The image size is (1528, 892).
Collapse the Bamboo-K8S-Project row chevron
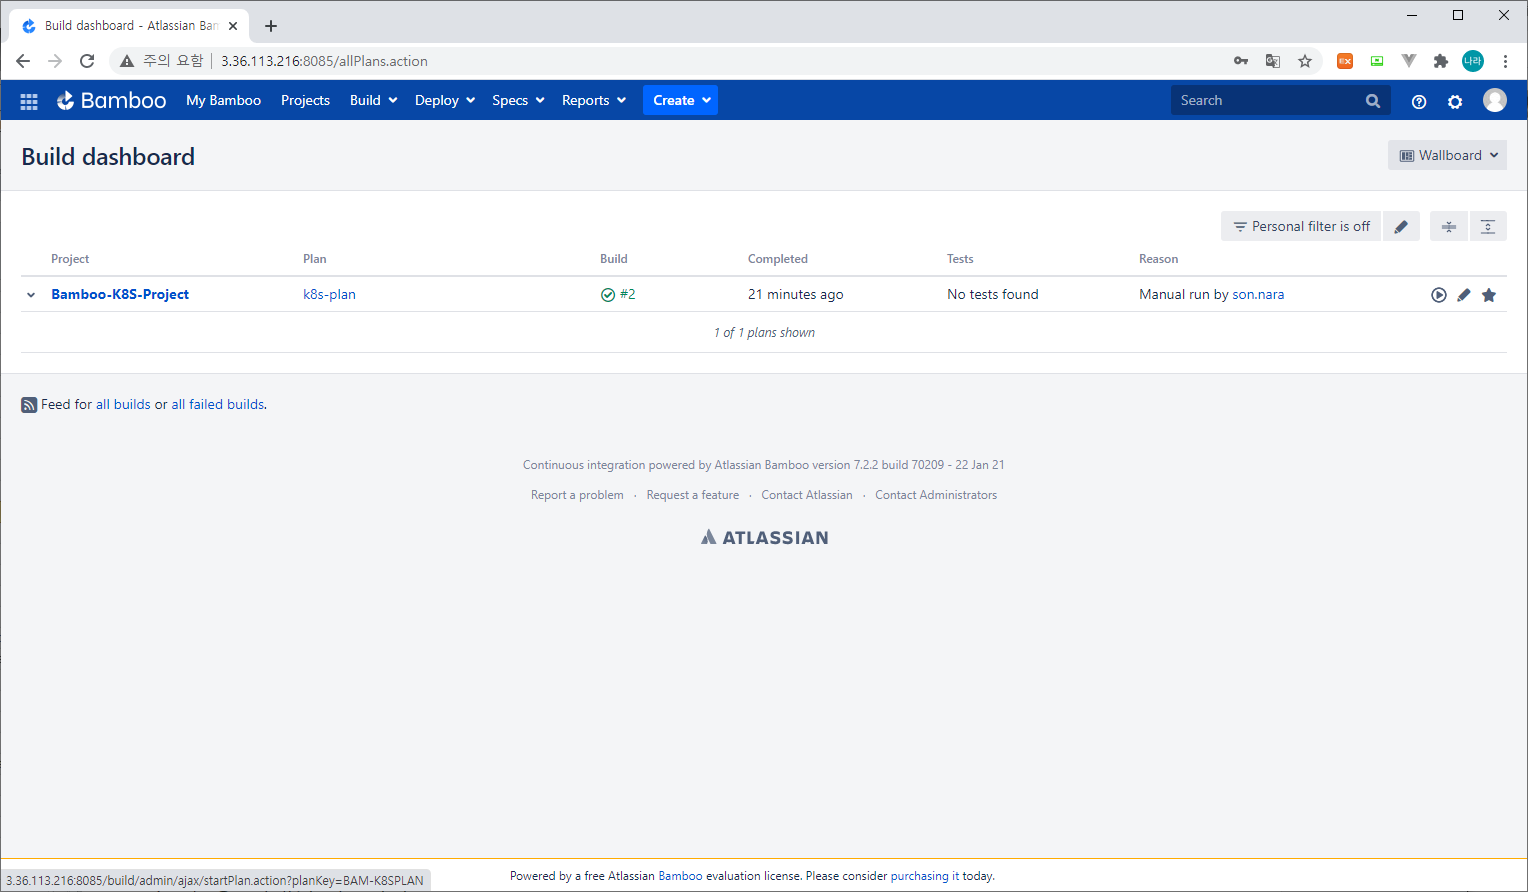tap(31, 295)
